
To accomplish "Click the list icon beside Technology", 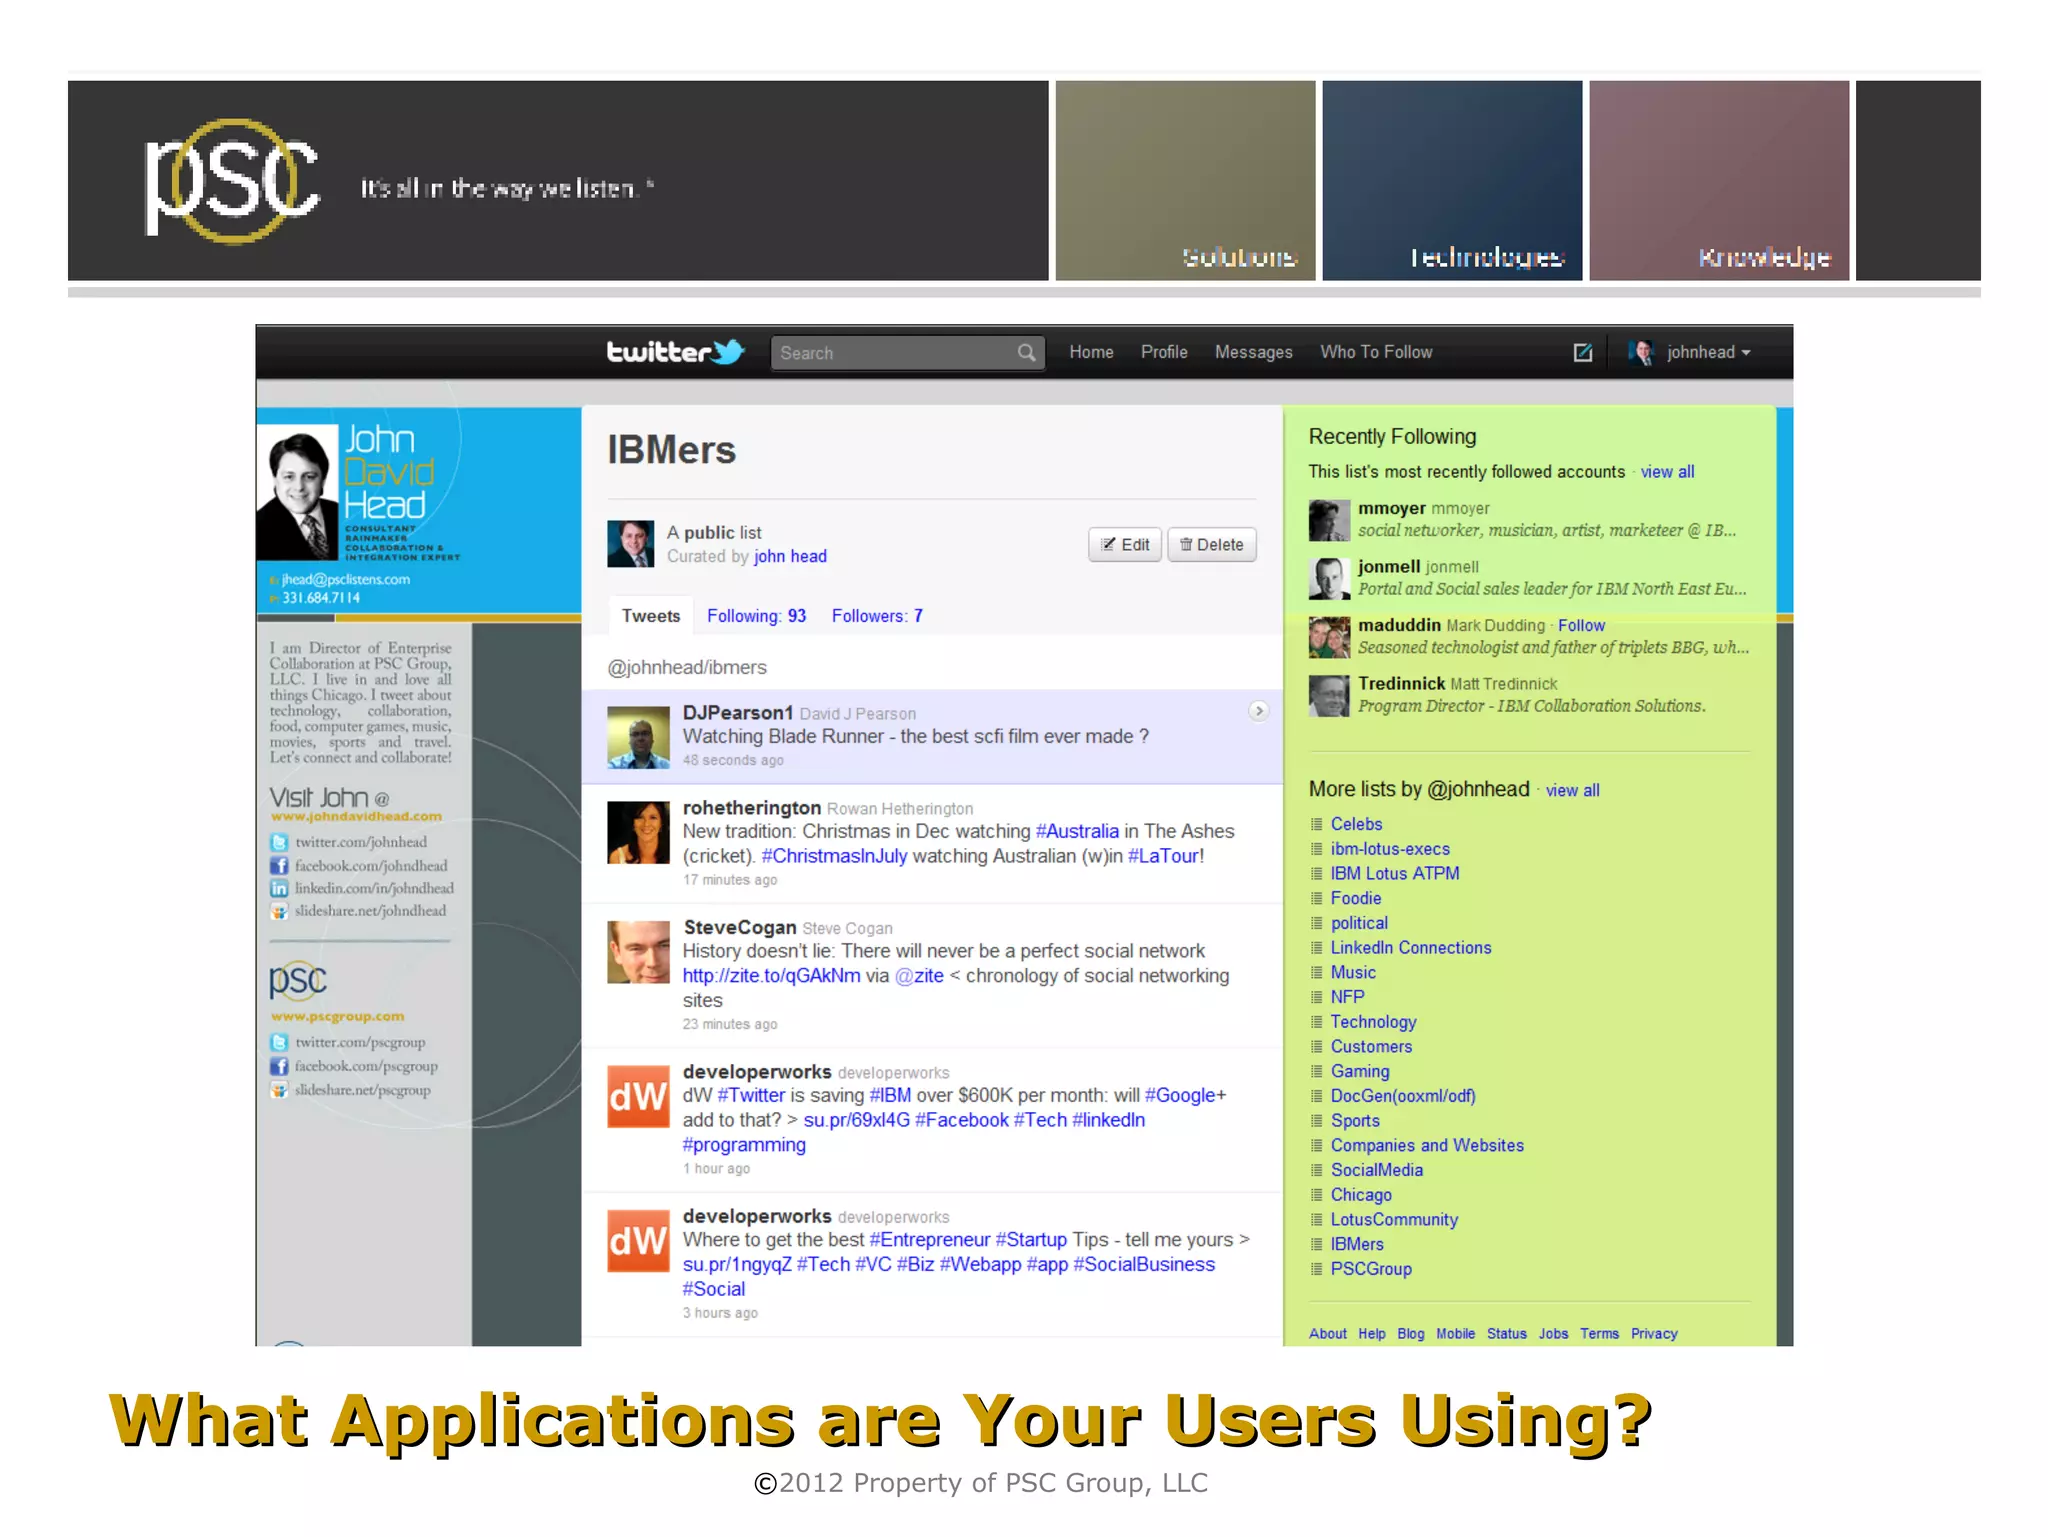I will point(1316,1022).
